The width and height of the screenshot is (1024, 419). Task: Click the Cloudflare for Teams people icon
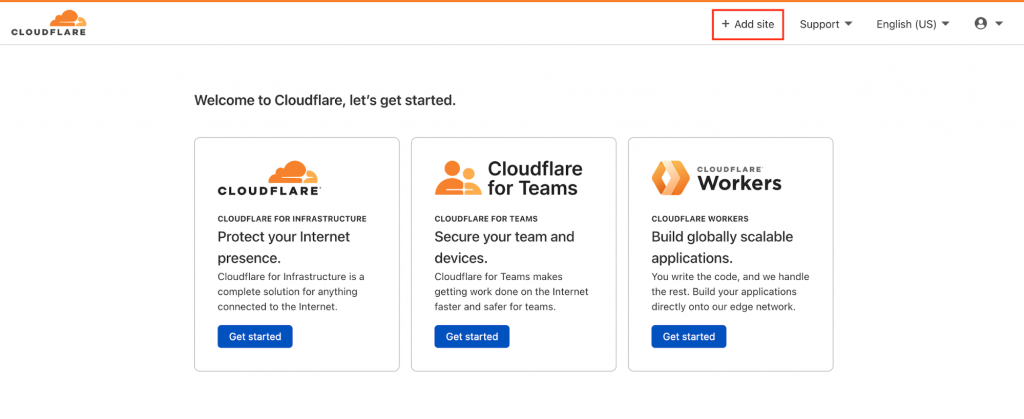pos(458,177)
